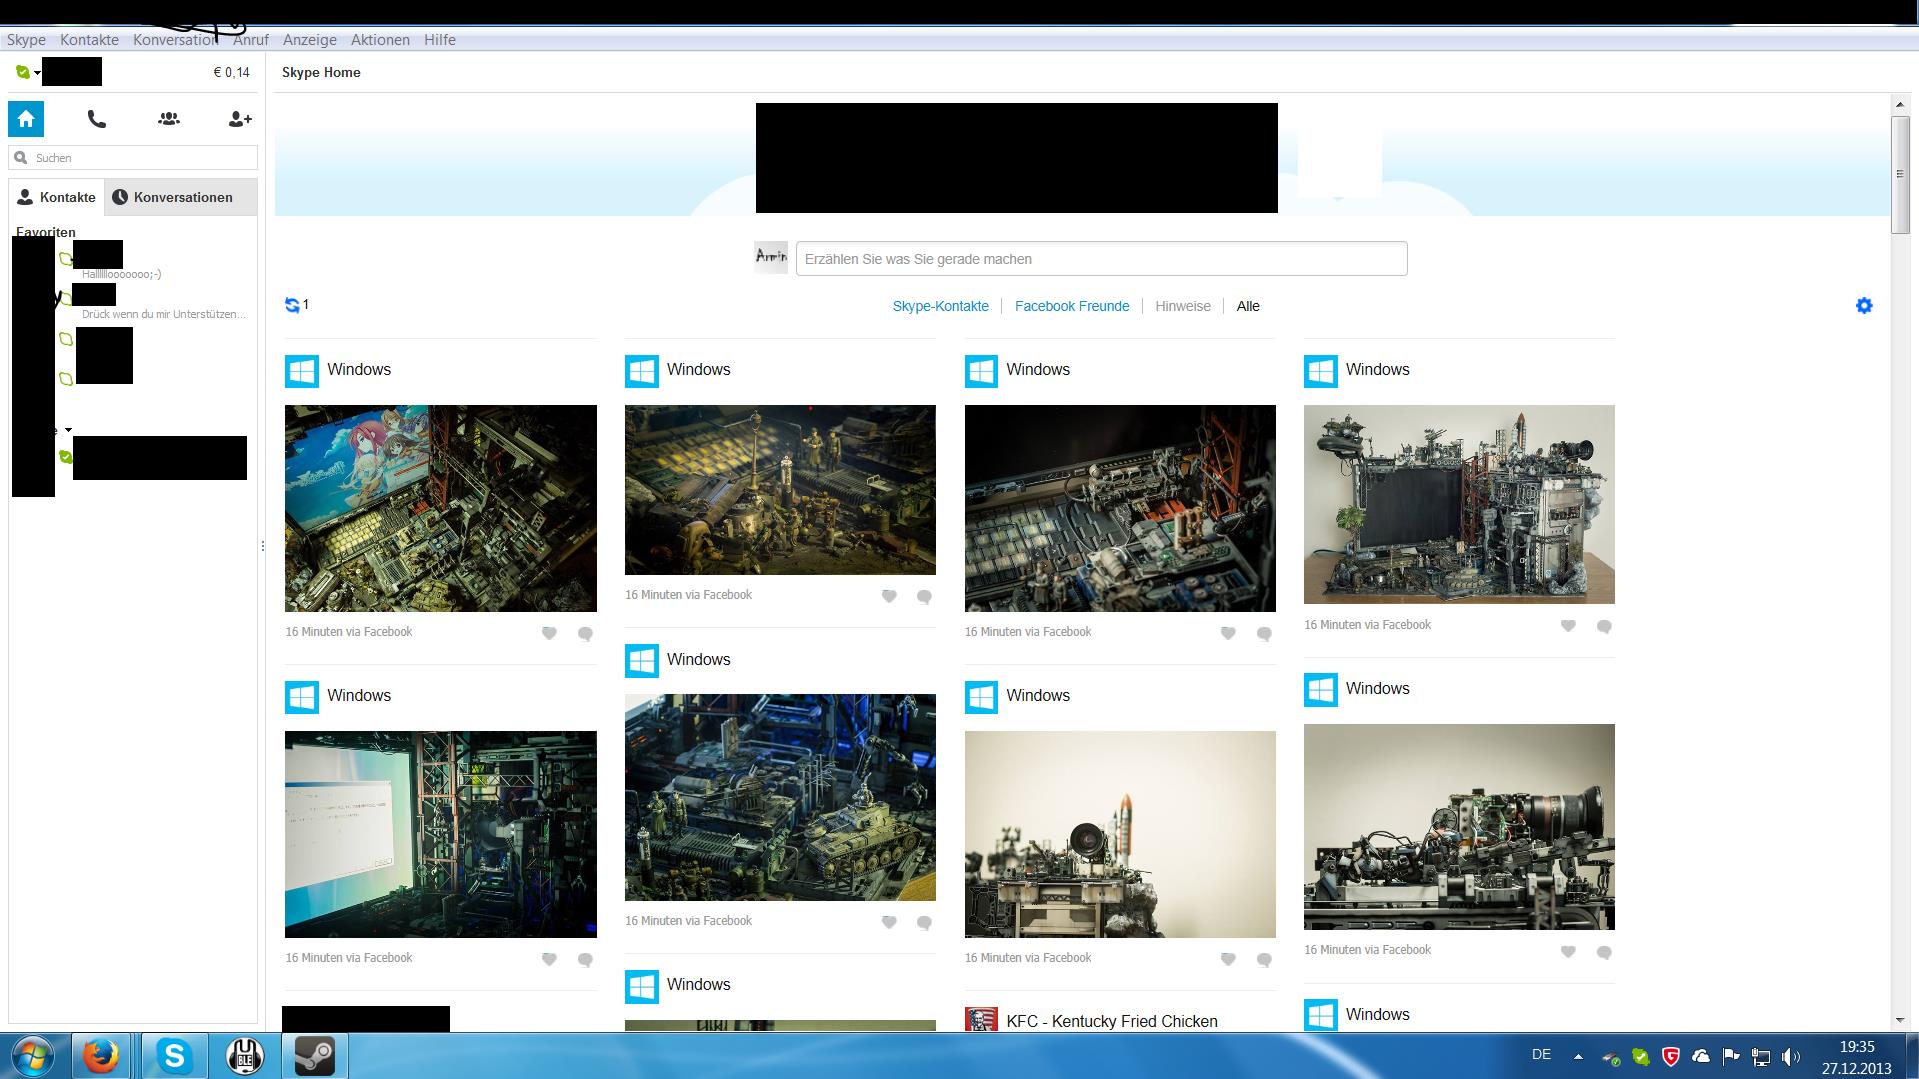The width and height of the screenshot is (1919, 1079).
Task: Open the online status dropdown arrow
Action: pyautogui.click(x=37, y=73)
